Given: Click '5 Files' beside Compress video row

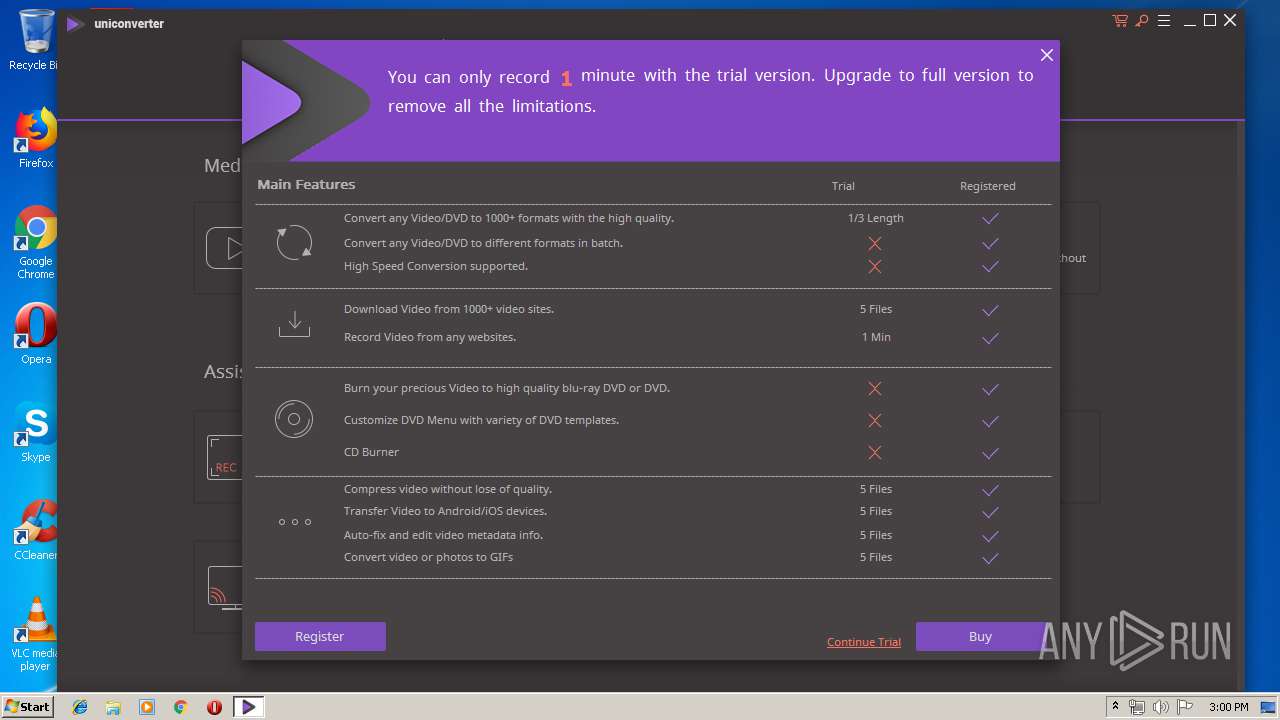Looking at the screenshot, I should click(x=876, y=489).
